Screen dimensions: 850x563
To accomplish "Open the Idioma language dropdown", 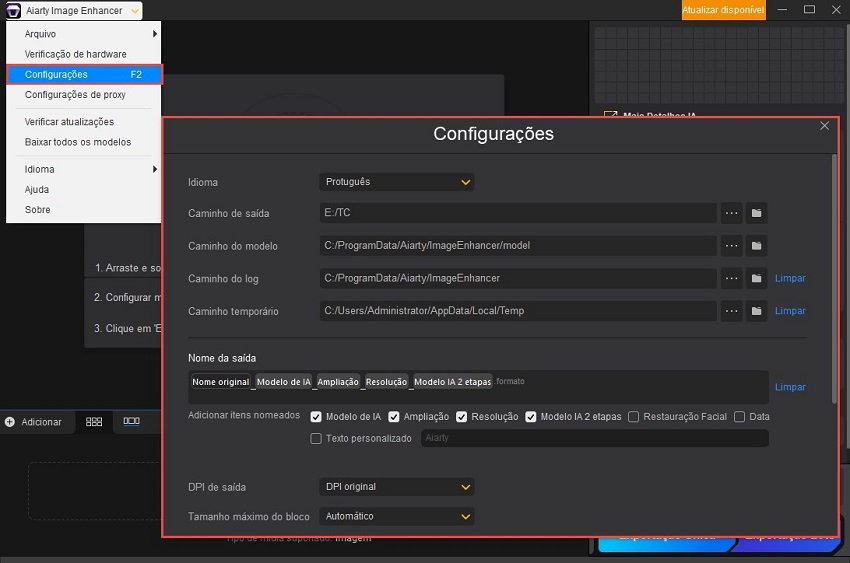I will 397,182.
